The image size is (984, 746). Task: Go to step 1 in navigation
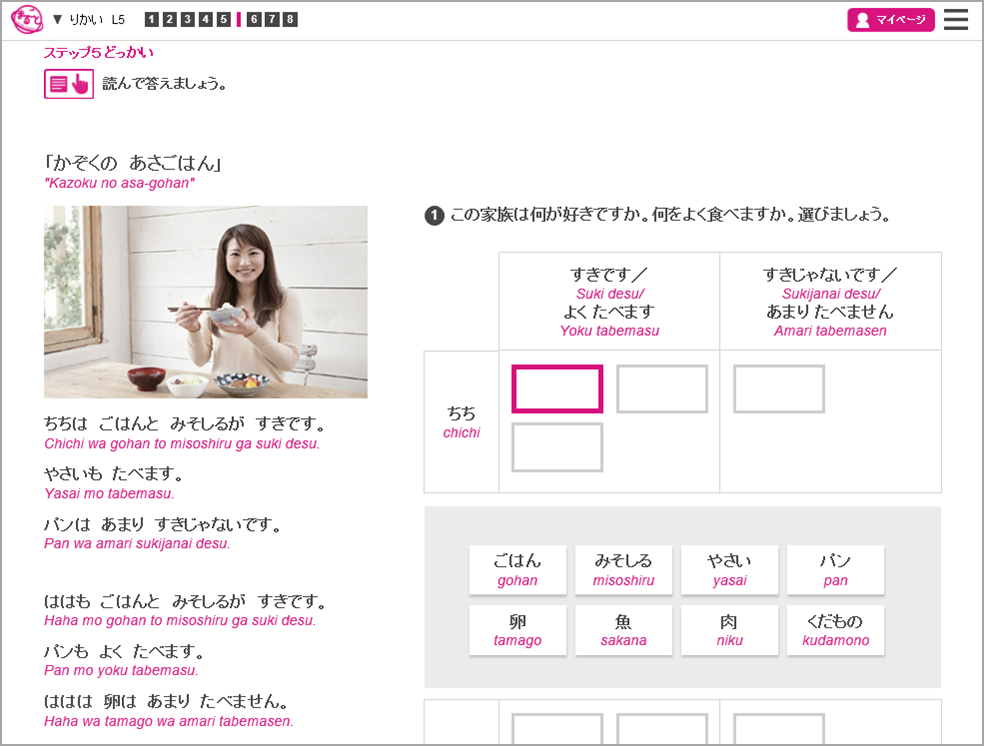point(151,19)
